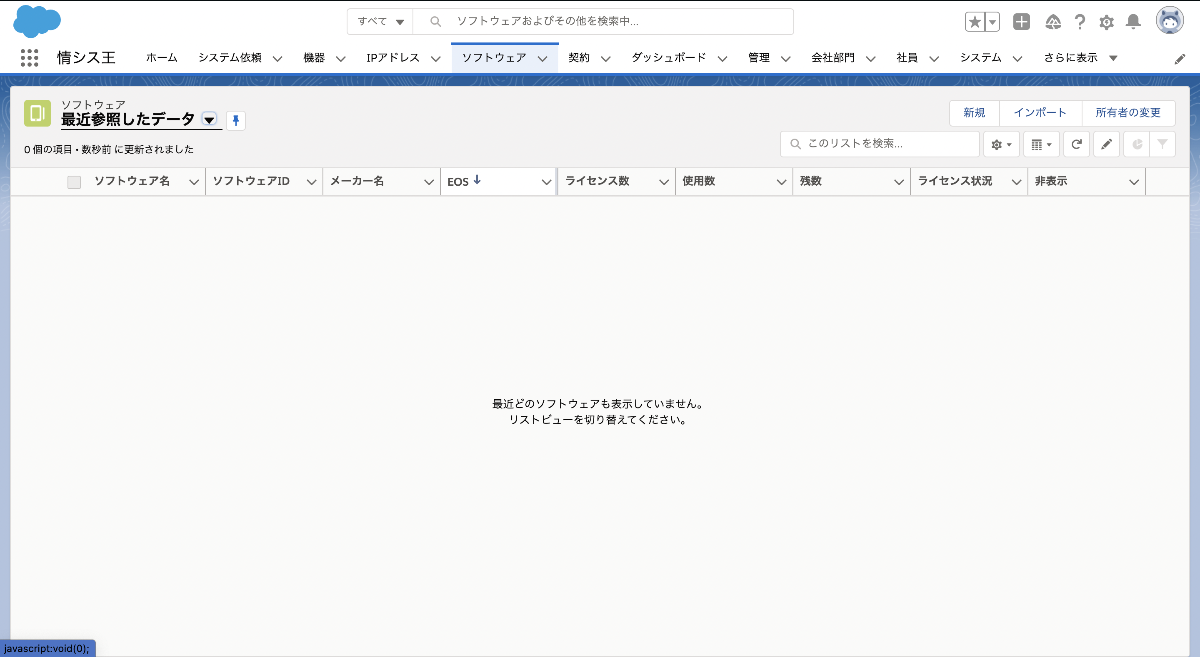Image resolution: width=1200 pixels, height=657 pixels.
Task: Expand the IPアドレス tab chevron
Action: click(436, 59)
